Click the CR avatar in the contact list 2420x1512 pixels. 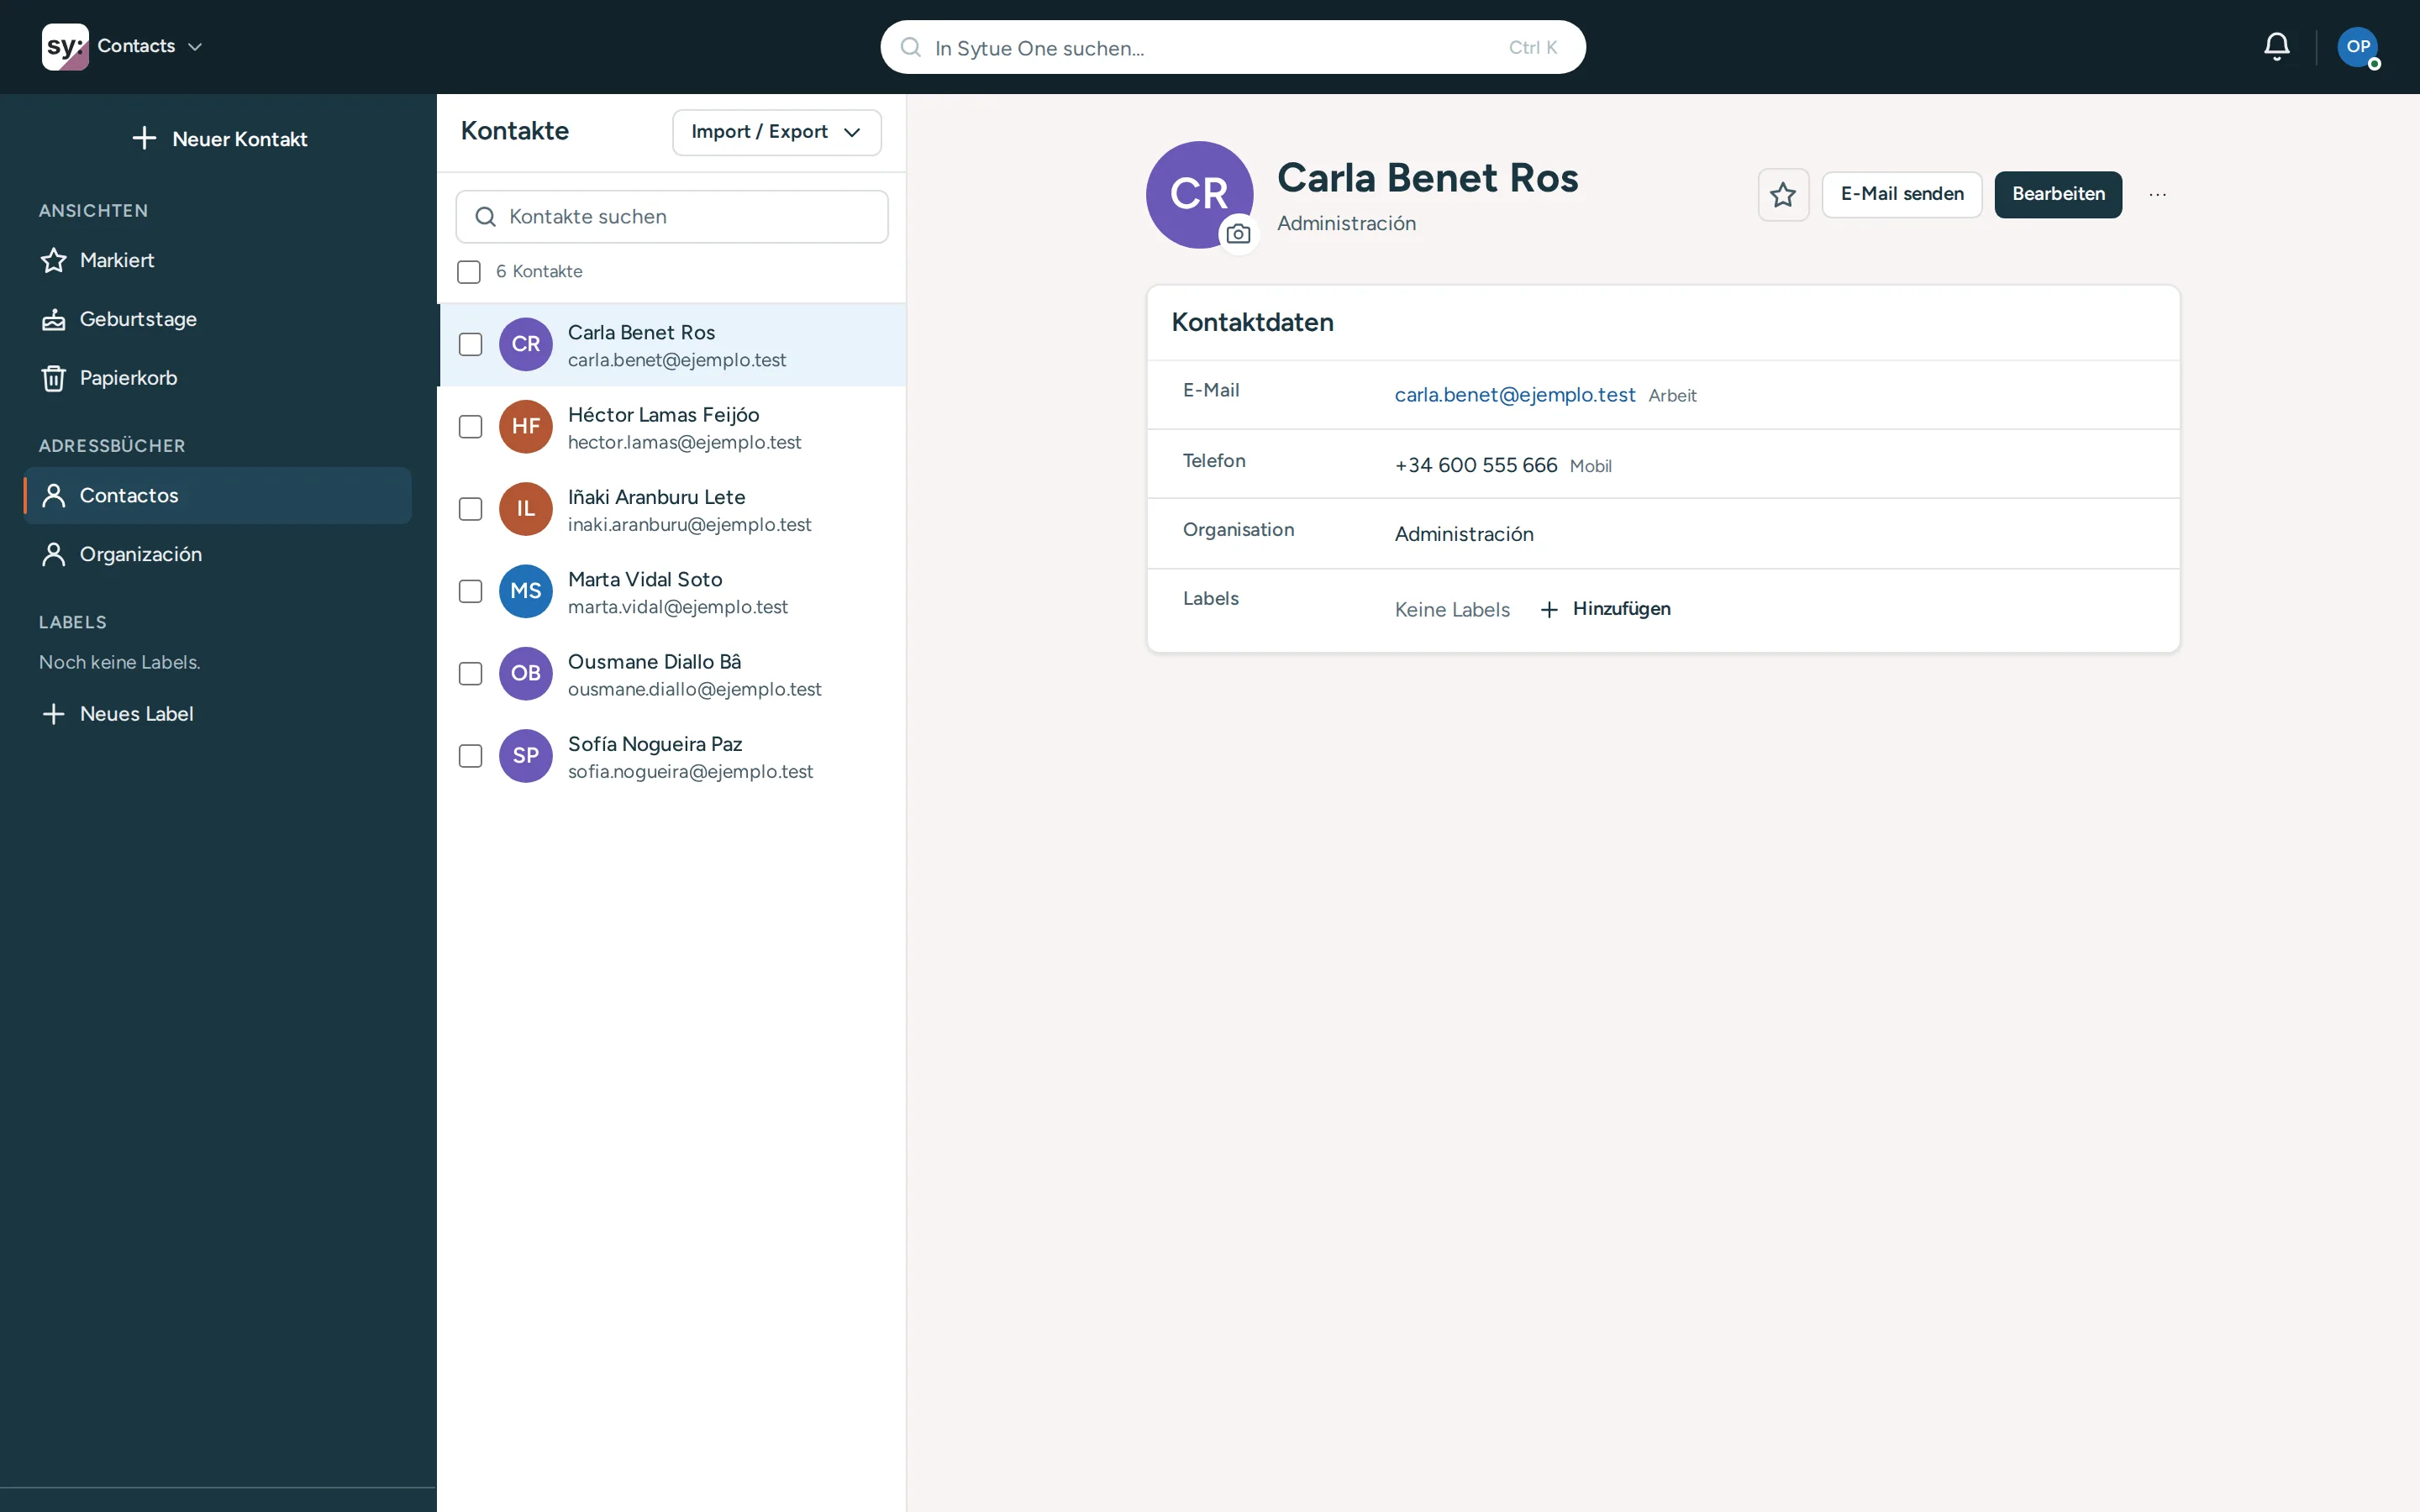pyautogui.click(x=526, y=344)
